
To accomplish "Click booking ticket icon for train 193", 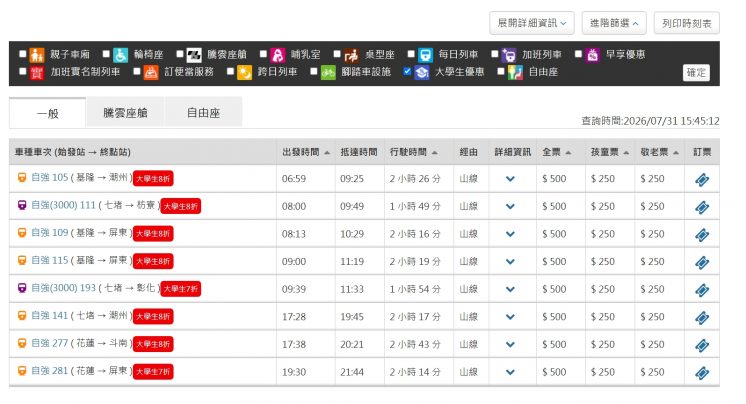I will point(702,290).
